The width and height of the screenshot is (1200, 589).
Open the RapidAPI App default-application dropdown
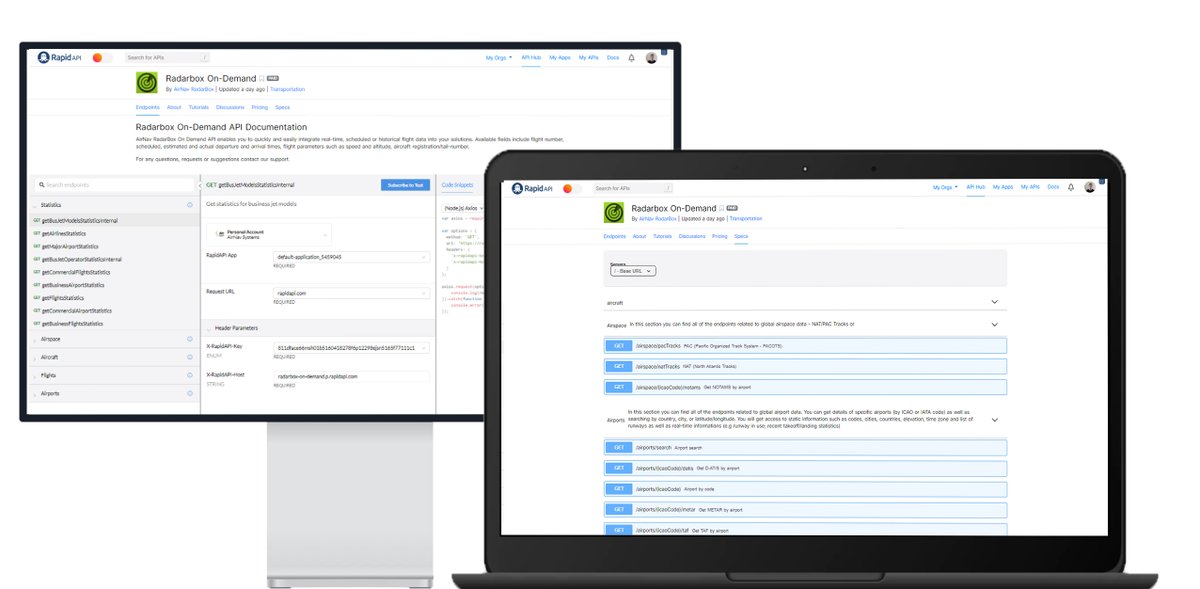tap(351, 257)
